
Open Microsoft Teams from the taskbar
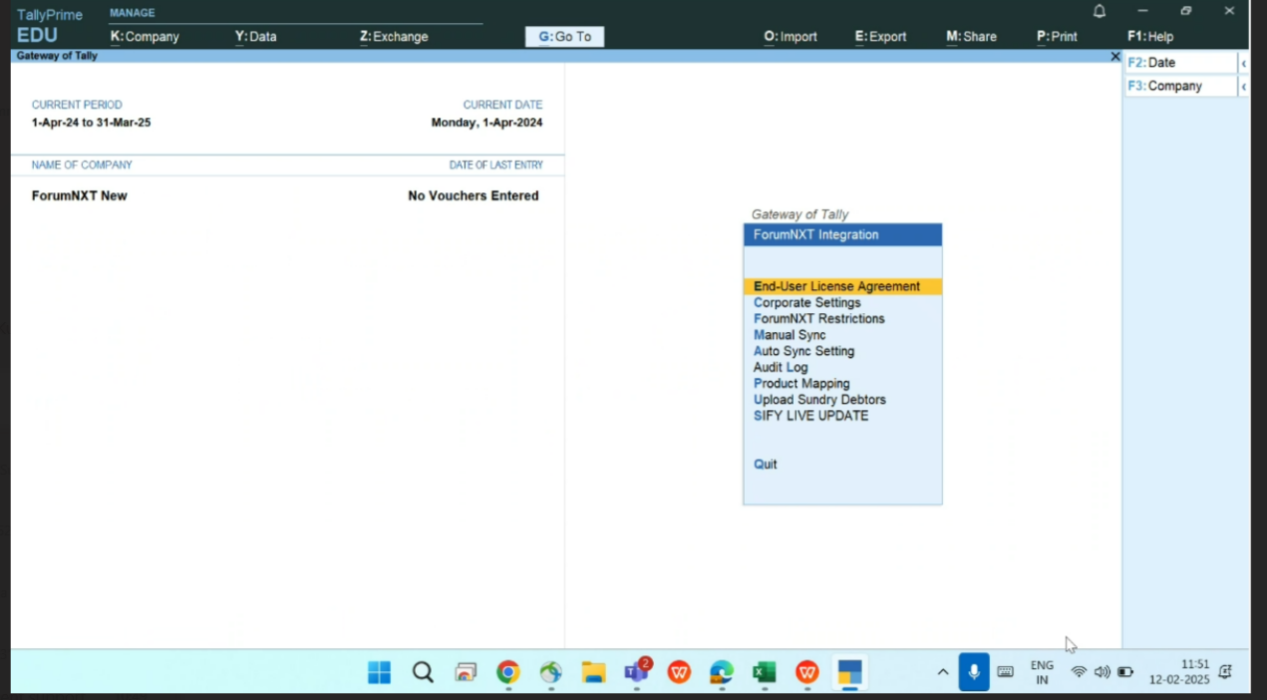(x=636, y=672)
